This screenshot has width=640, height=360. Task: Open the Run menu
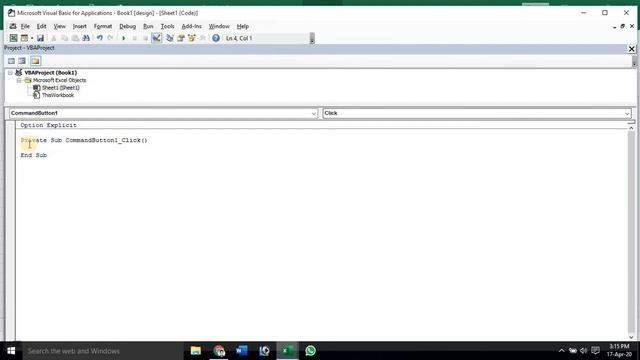click(148, 26)
